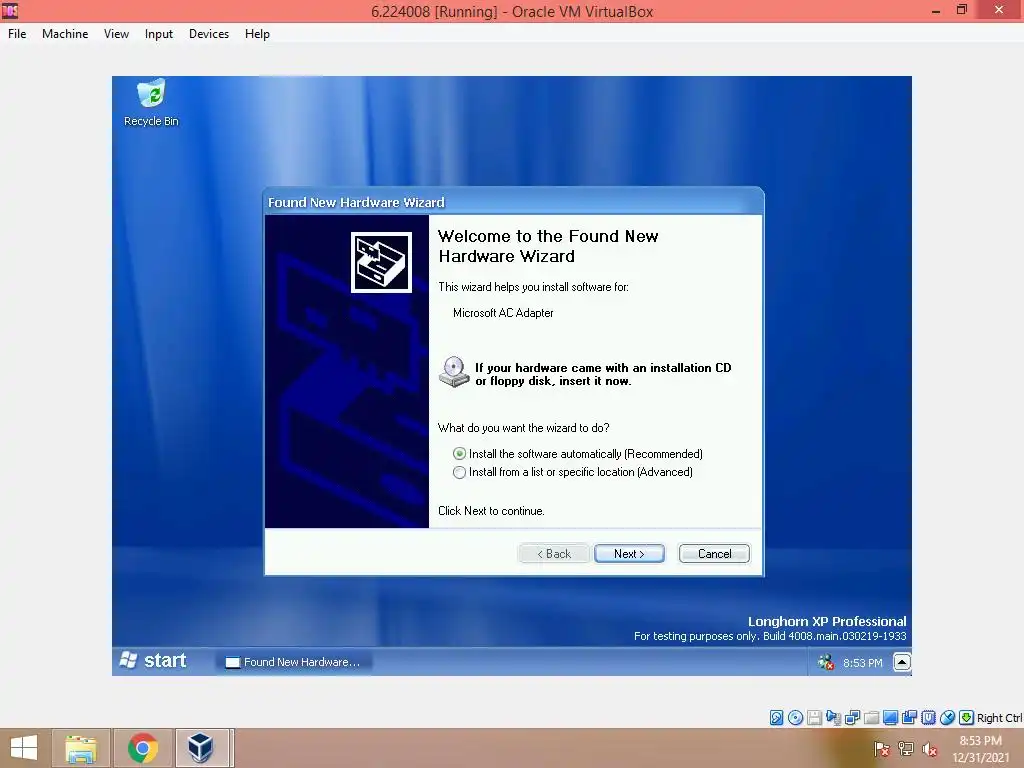This screenshot has height=768, width=1024.
Task: Restore down the VirtualBox window
Action: tap(962, 10)
